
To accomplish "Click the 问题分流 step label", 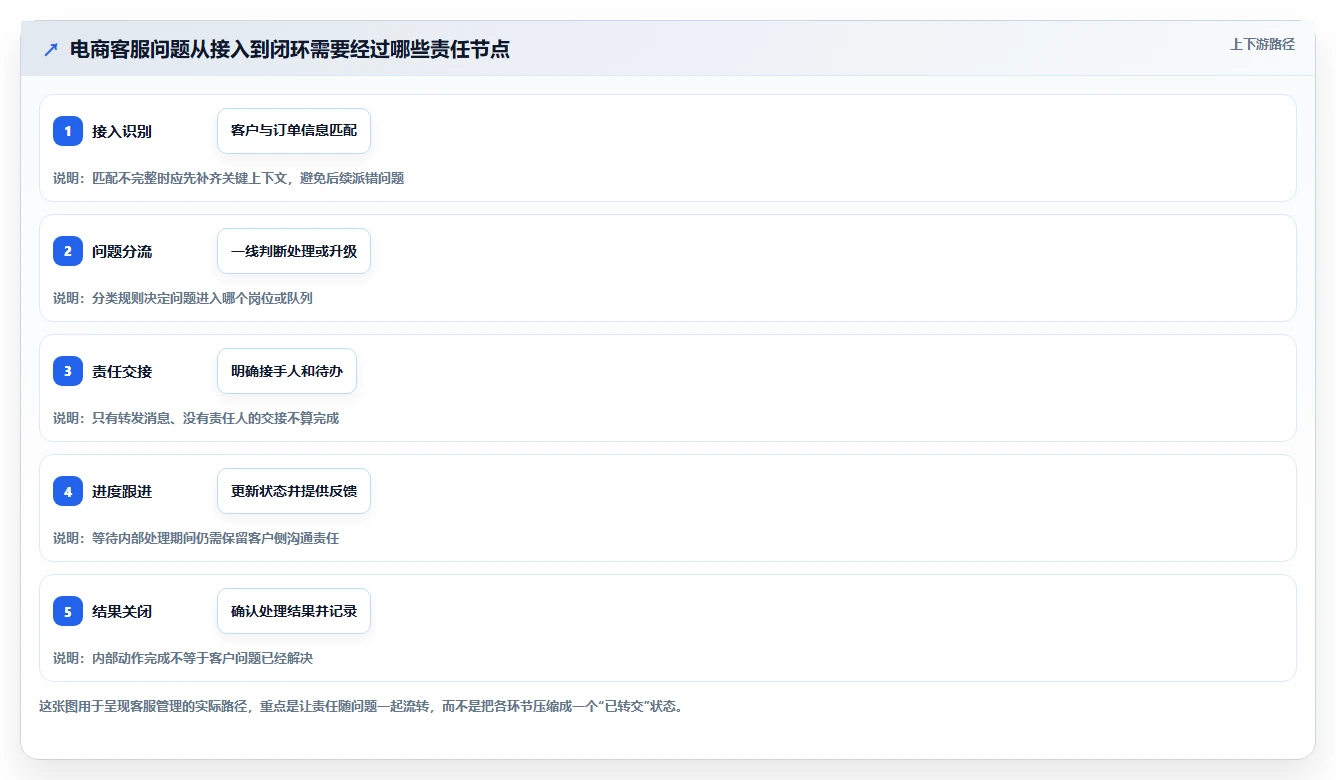I will [122, 251].
